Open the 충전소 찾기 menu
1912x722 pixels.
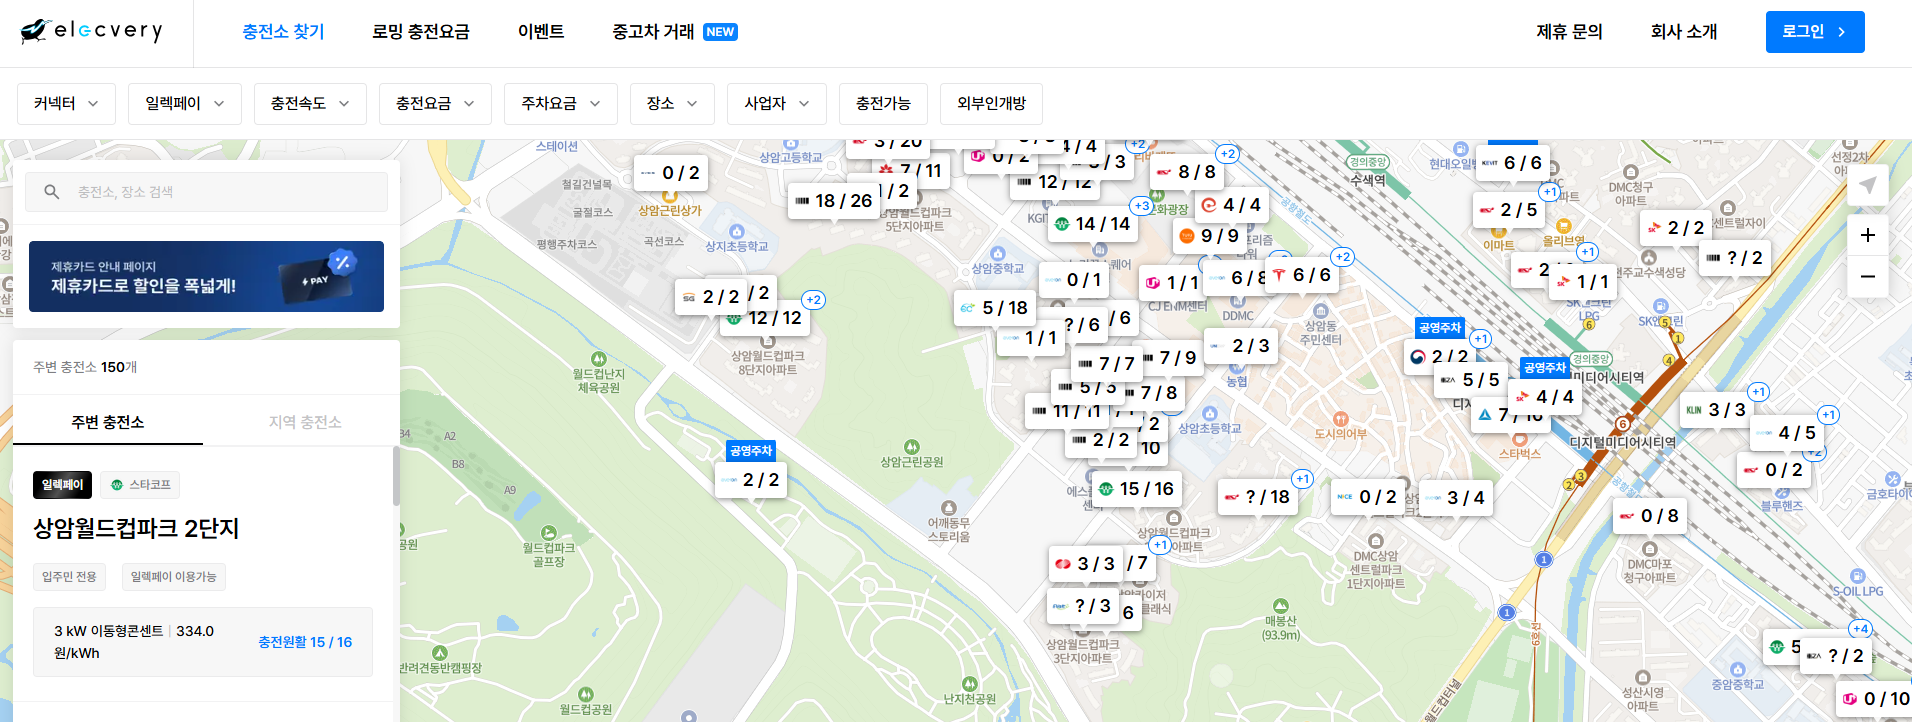click(283, 32)
